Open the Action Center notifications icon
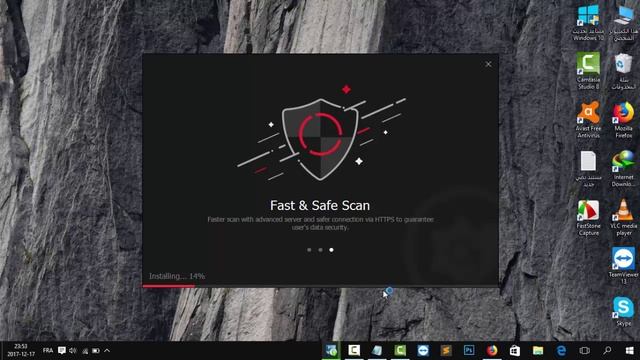This screenshot has height=360, width=640. (x=62, y=351)
